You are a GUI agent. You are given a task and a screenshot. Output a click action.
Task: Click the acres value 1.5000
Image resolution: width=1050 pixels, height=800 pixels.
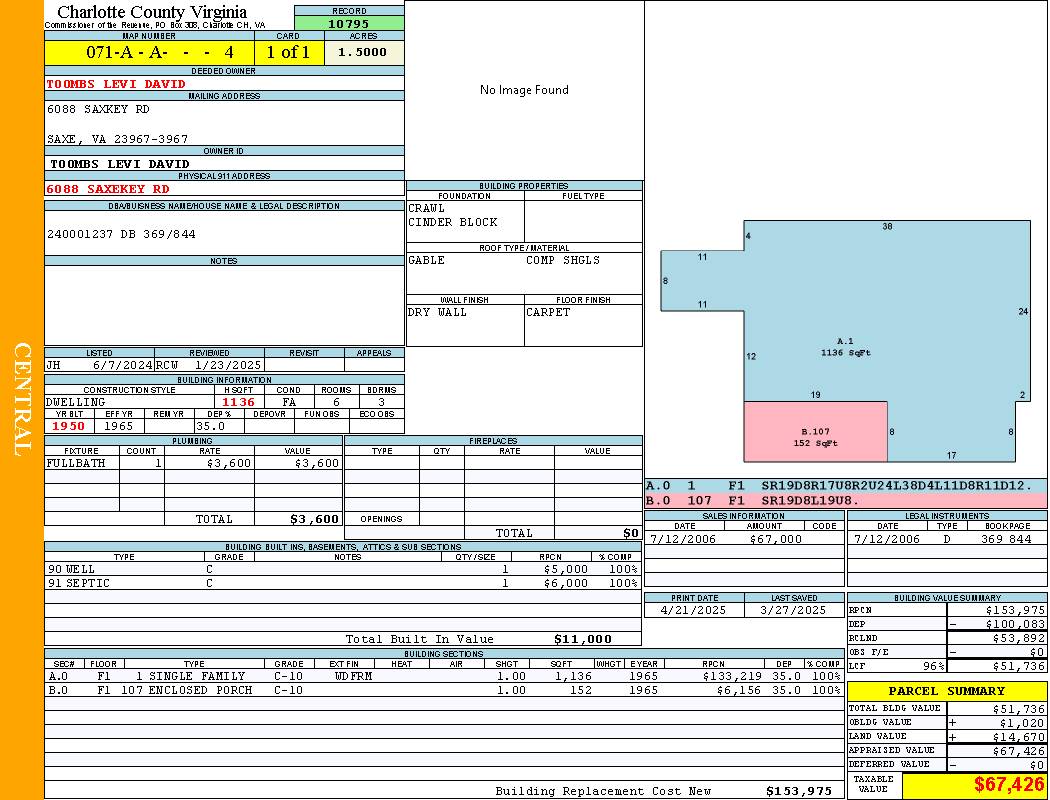tap(363, 52)
